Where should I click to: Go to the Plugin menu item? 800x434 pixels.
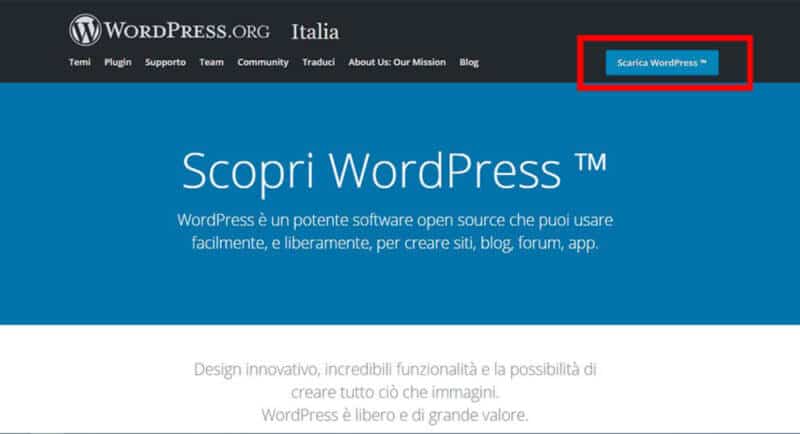(x=118, y=62)
